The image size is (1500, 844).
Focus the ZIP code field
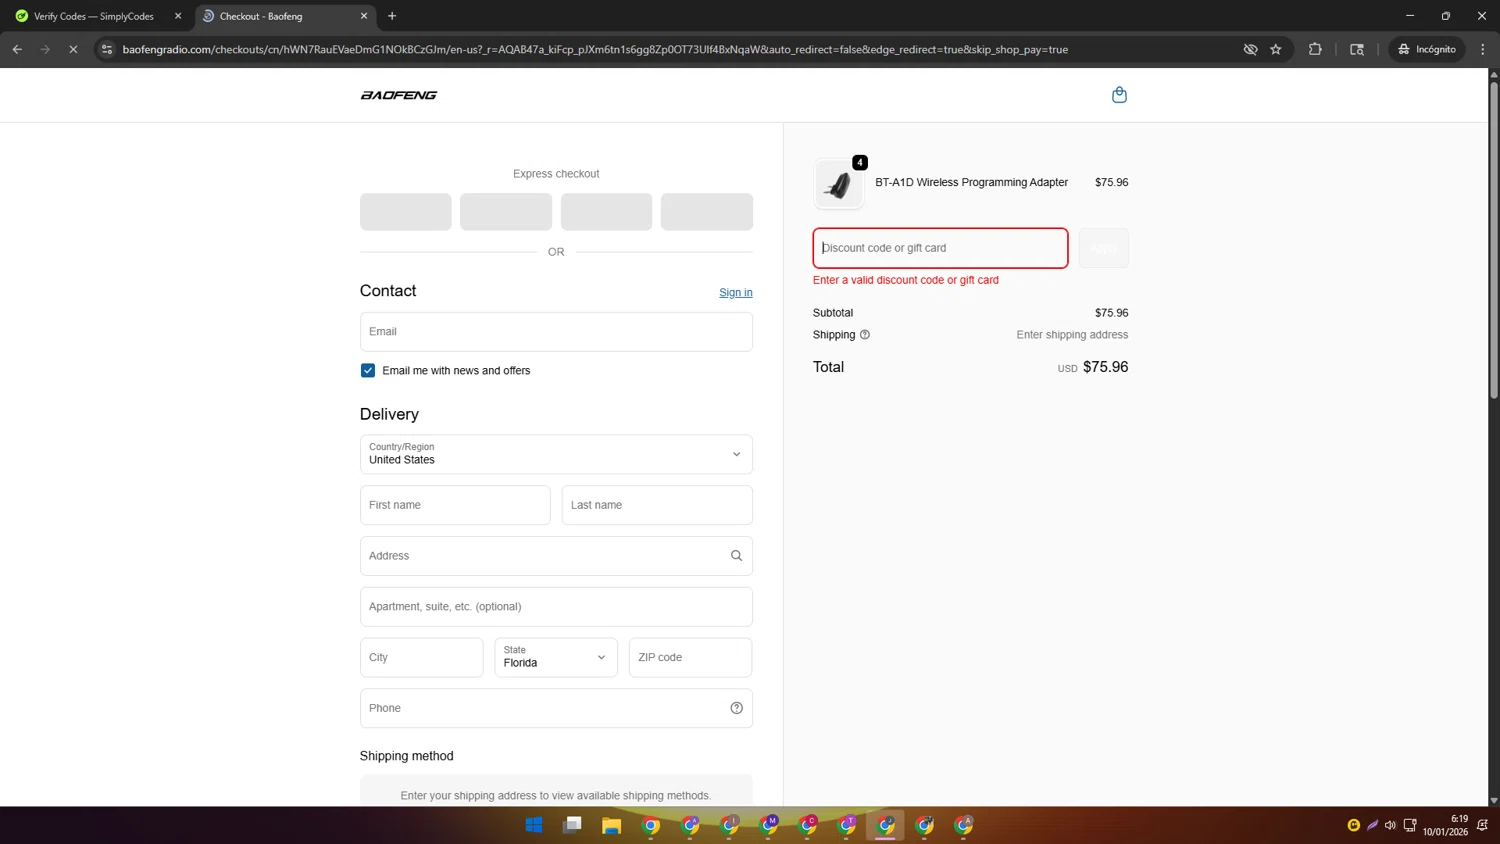[x=690, y=657]
